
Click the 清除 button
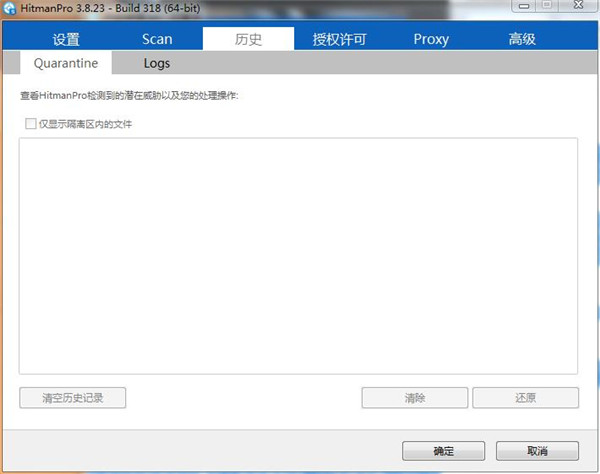point(415,398)
